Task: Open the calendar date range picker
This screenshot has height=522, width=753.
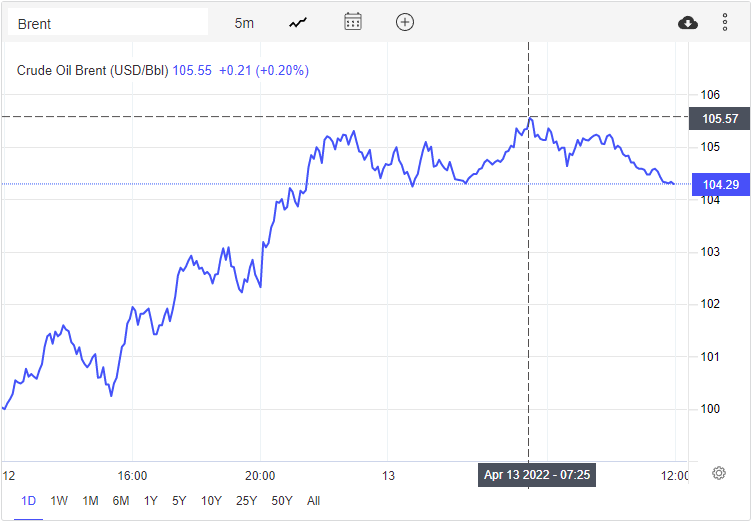Action: click(352, 22)
